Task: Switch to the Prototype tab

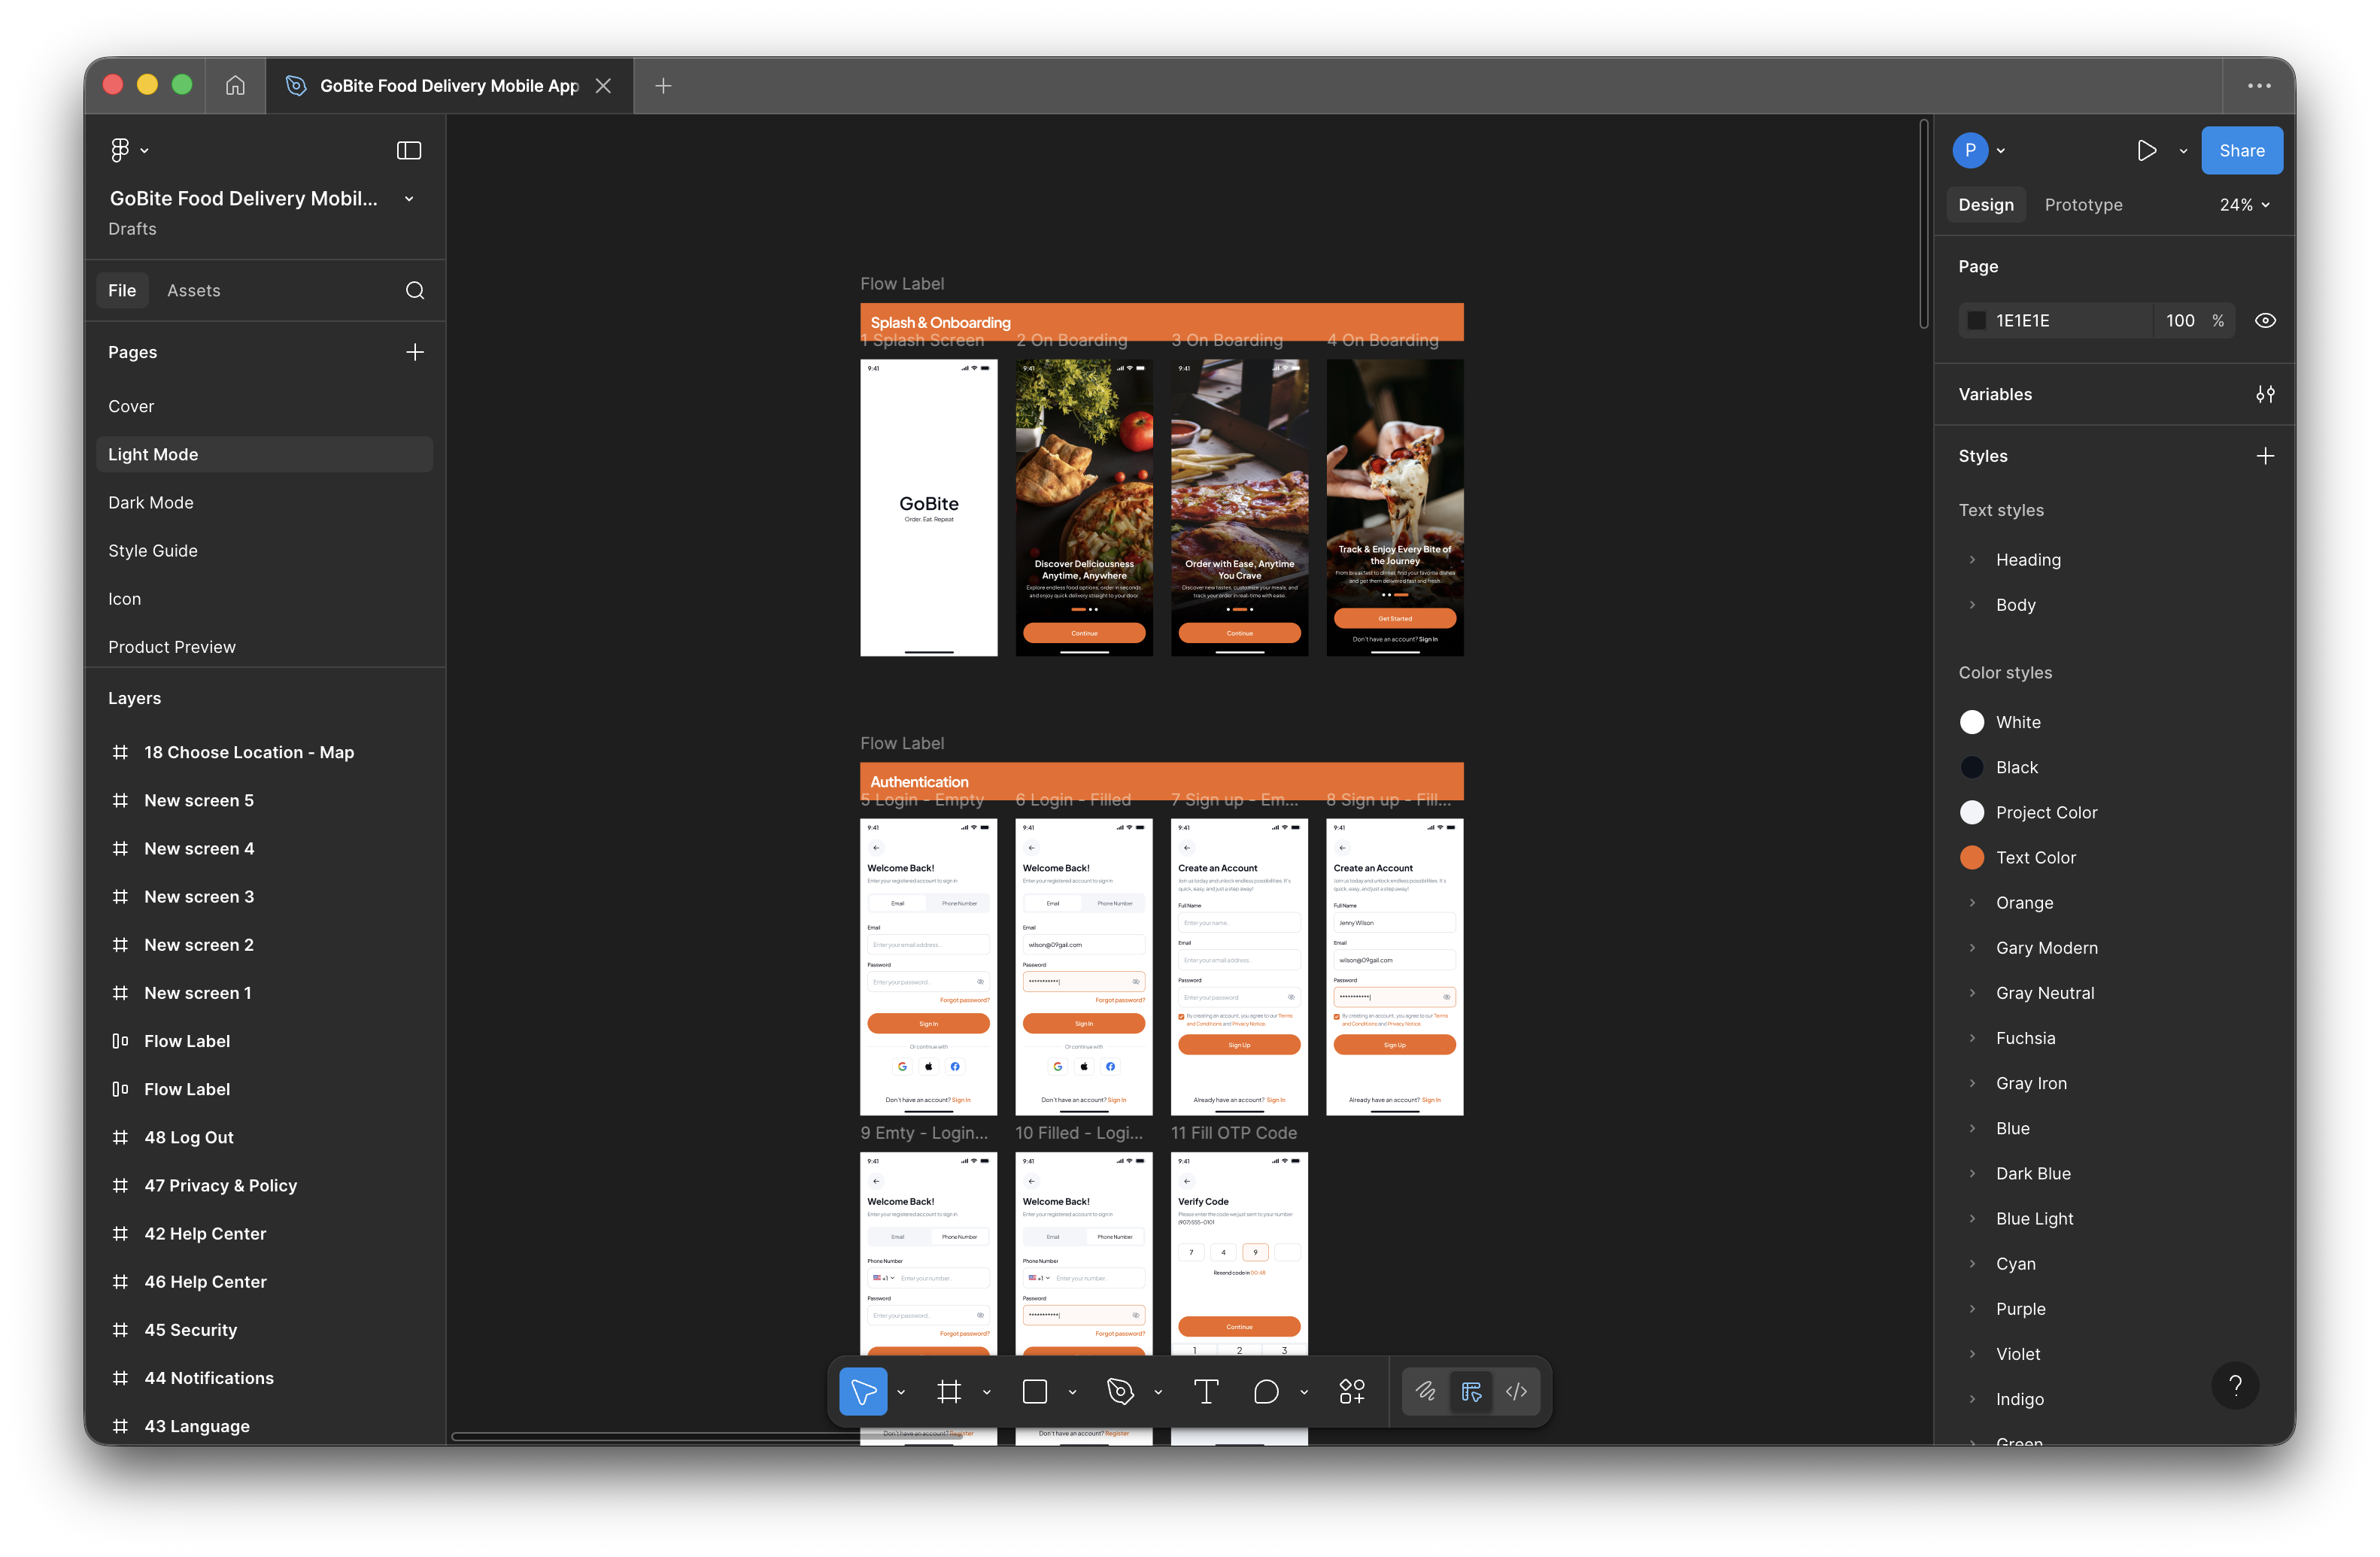Action: pyautogui.click(x=2082, y=204)
